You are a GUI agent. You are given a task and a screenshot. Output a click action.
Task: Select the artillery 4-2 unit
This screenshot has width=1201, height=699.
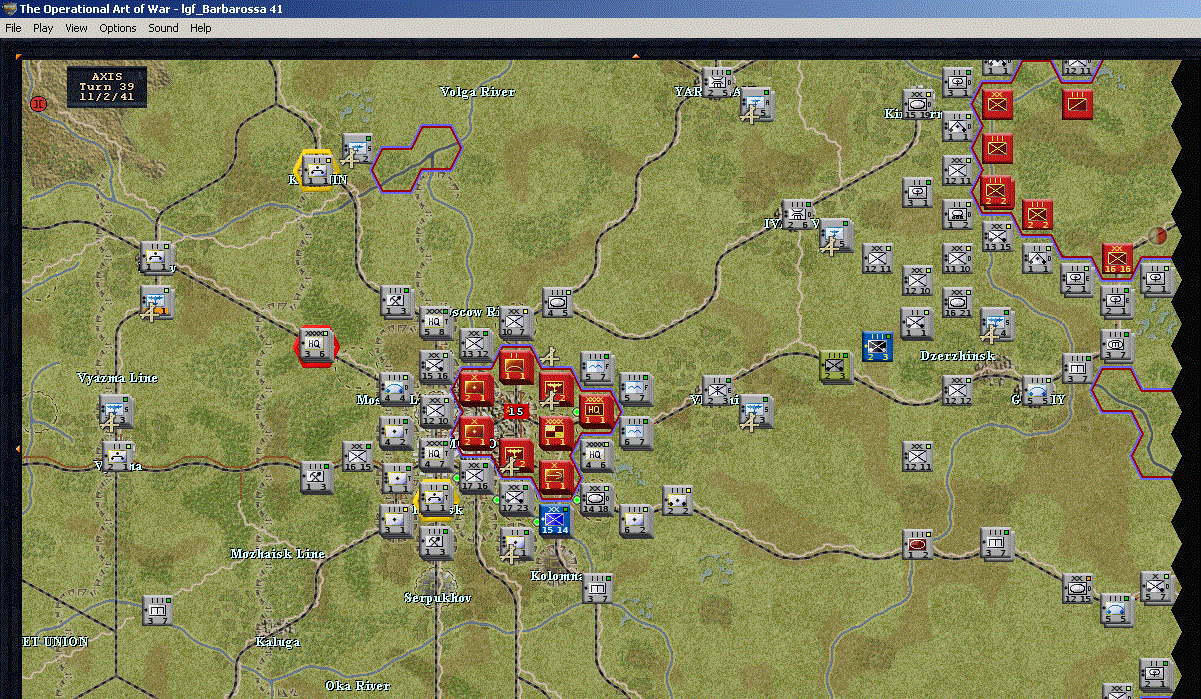coord(395,432)
